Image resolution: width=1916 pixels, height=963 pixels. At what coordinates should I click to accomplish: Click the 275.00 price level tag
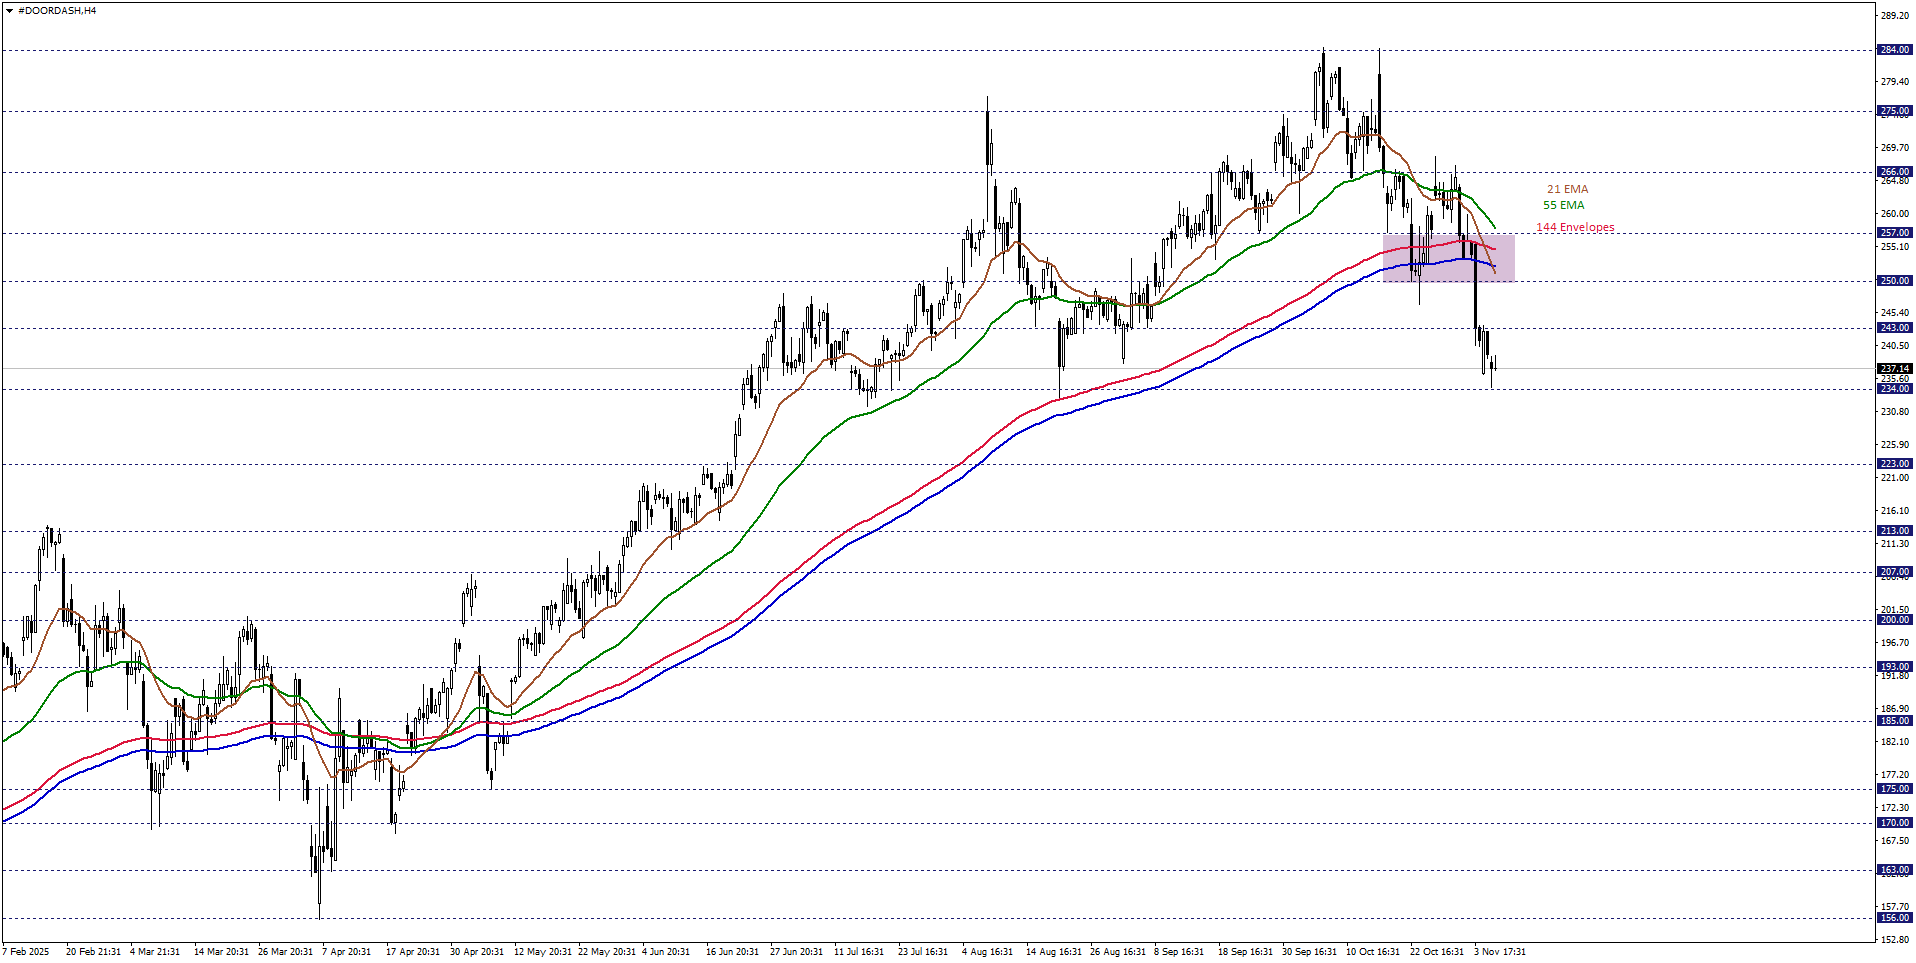1894,111
